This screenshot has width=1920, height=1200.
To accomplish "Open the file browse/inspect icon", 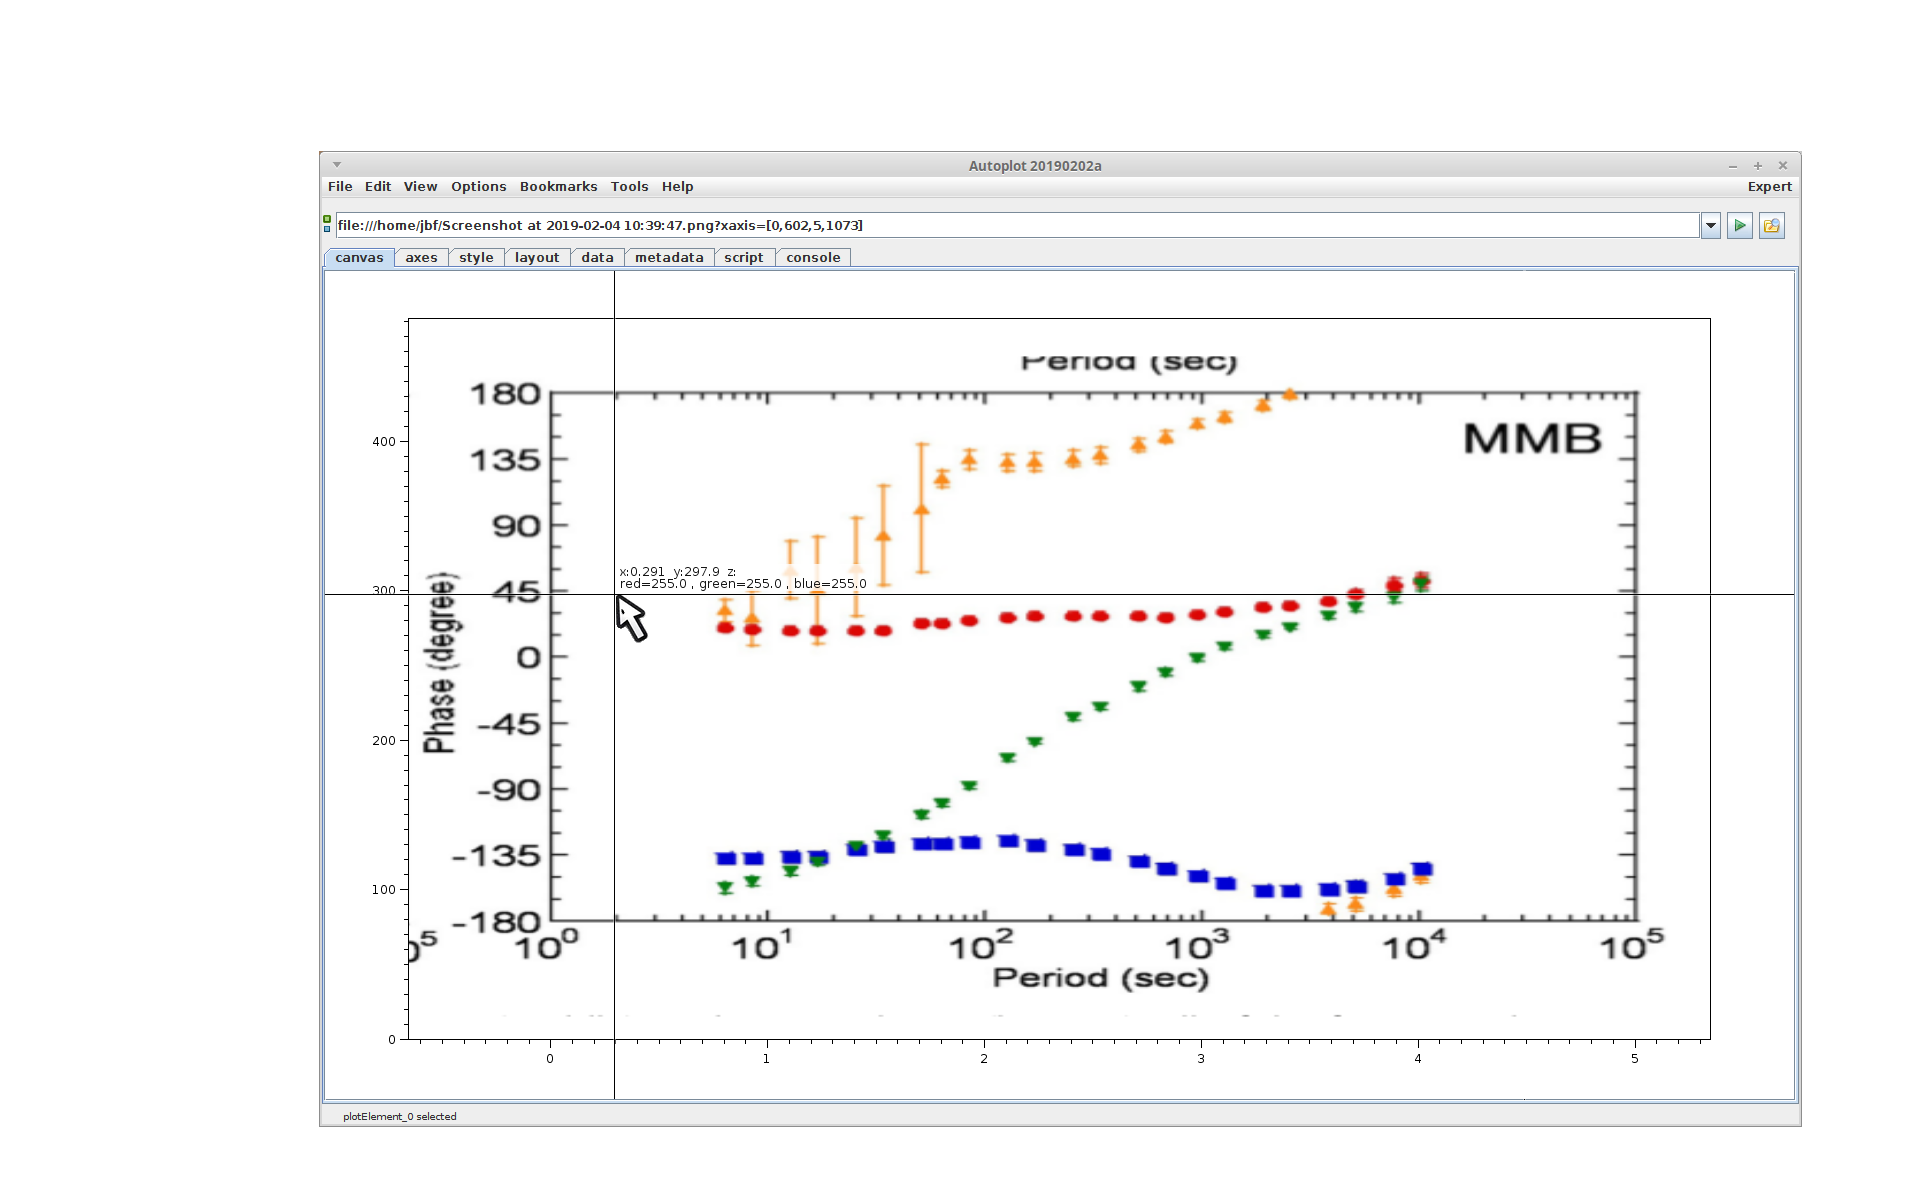I will pyautogui.click(x=1771, y=226).
